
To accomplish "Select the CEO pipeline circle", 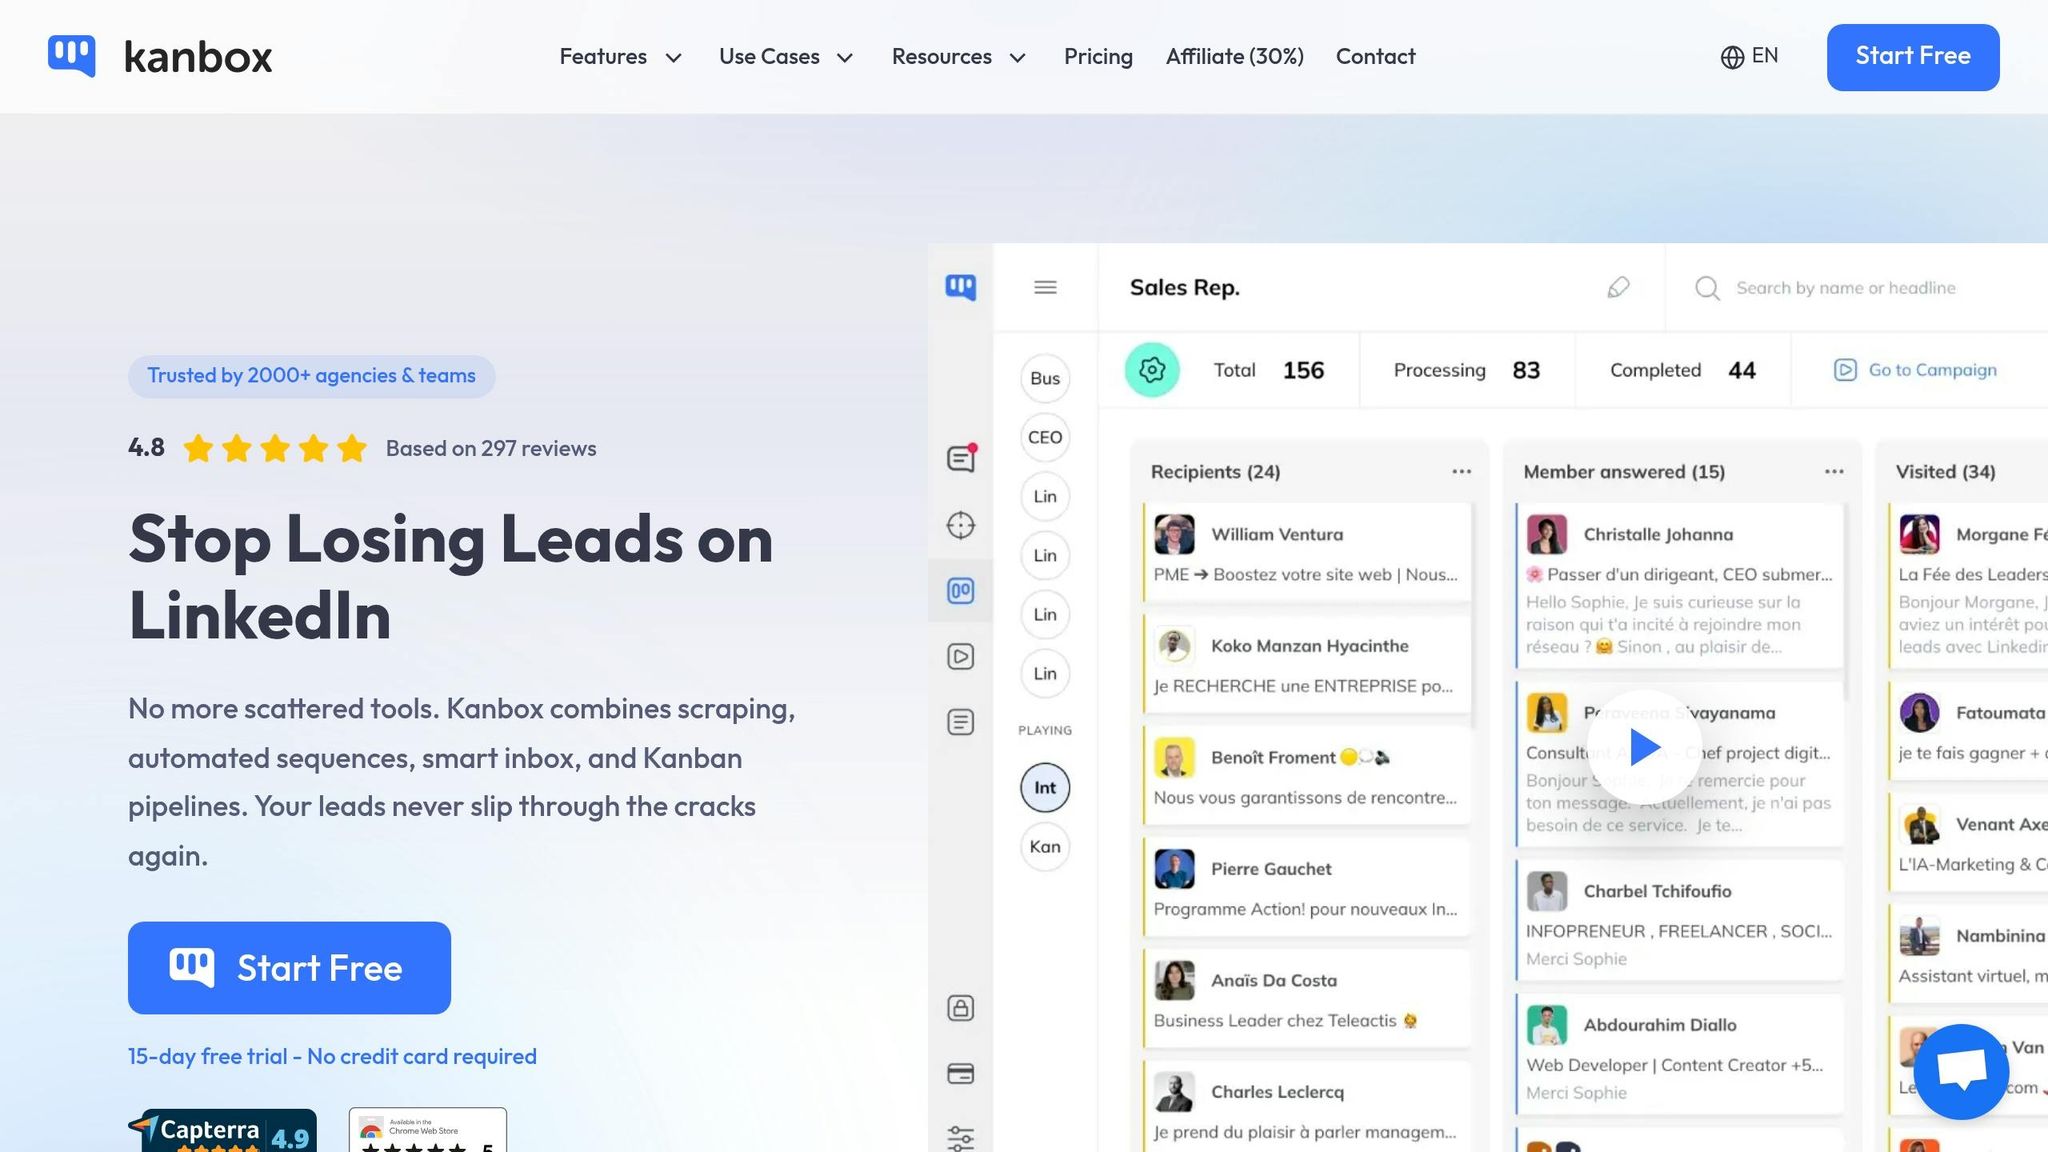I will [x=1045, y=437].
